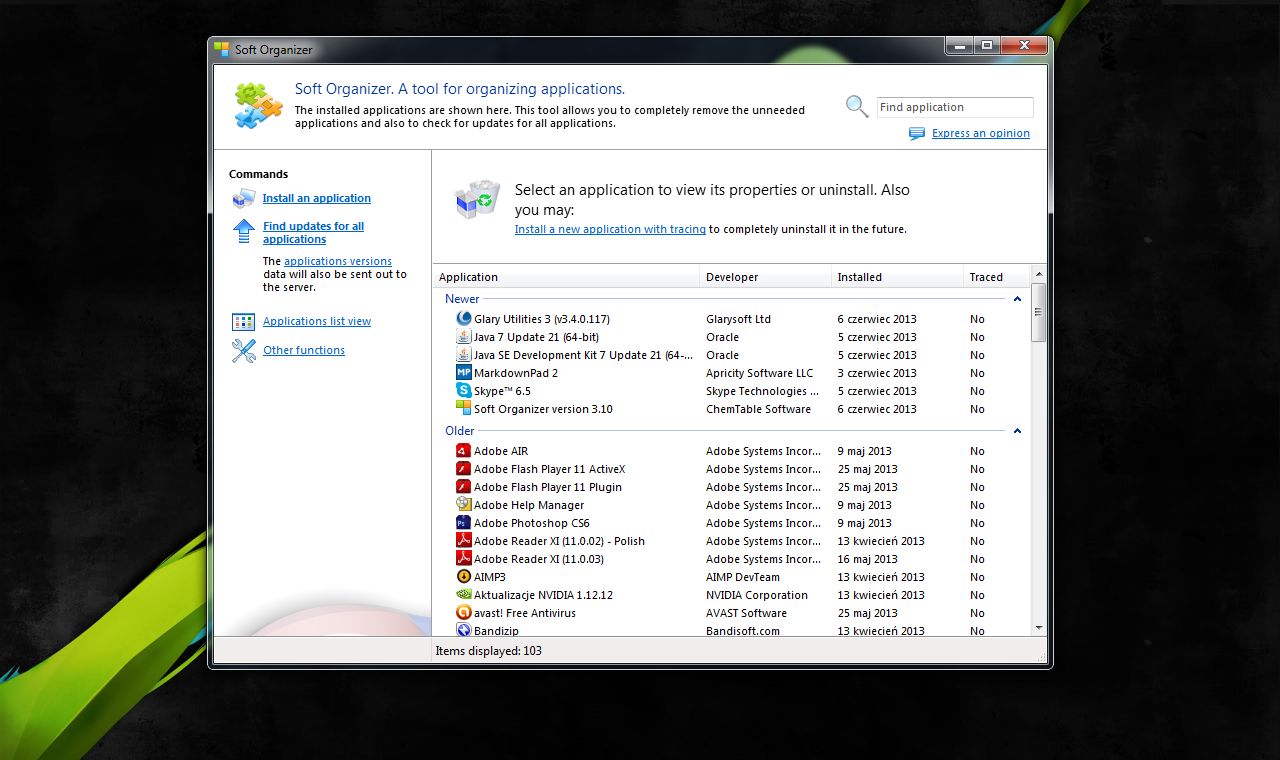Click the Adobe Reader XI (11.0.03) icon
The height and width of the screenshot is (760, 1280).
pos(464,559)
